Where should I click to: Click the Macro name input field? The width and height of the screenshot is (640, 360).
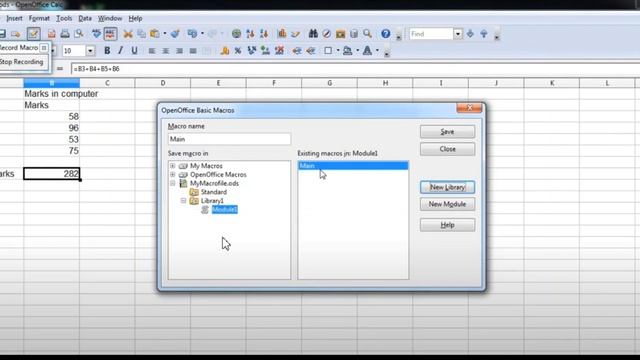(x=229, y=139)
